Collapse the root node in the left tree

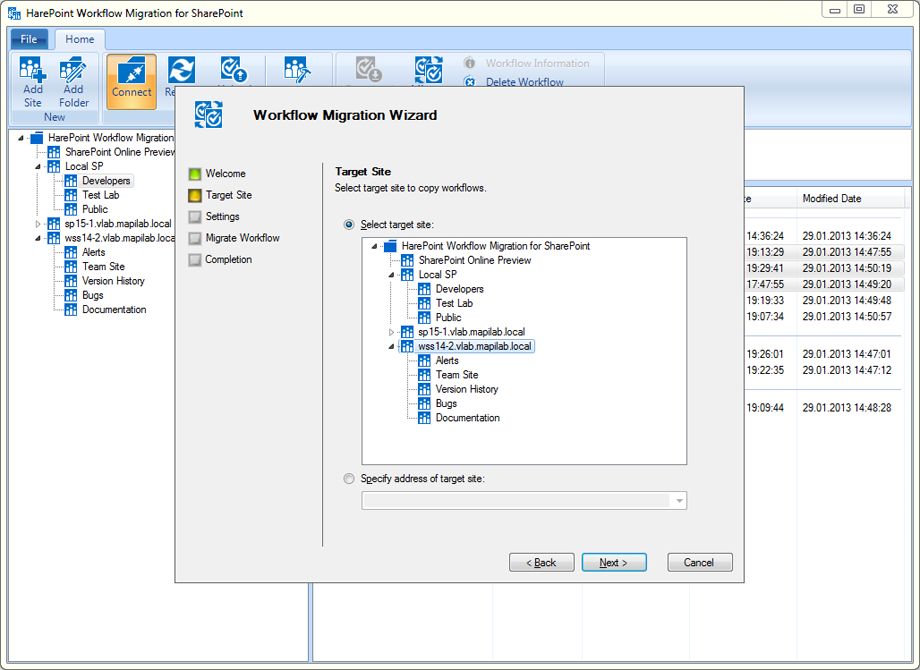tap(21, 138)
